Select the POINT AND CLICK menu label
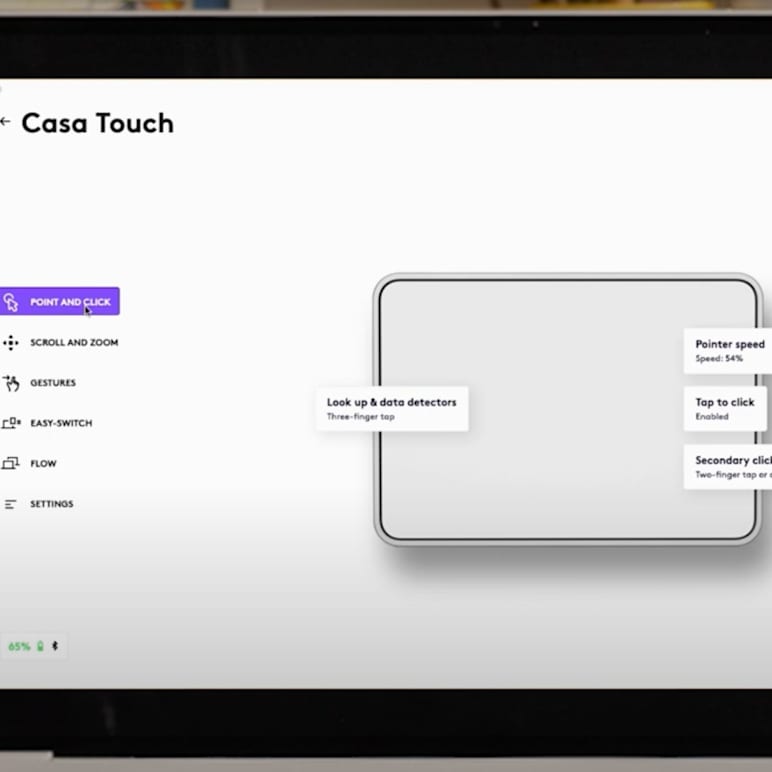 click(x=70, y=302)
